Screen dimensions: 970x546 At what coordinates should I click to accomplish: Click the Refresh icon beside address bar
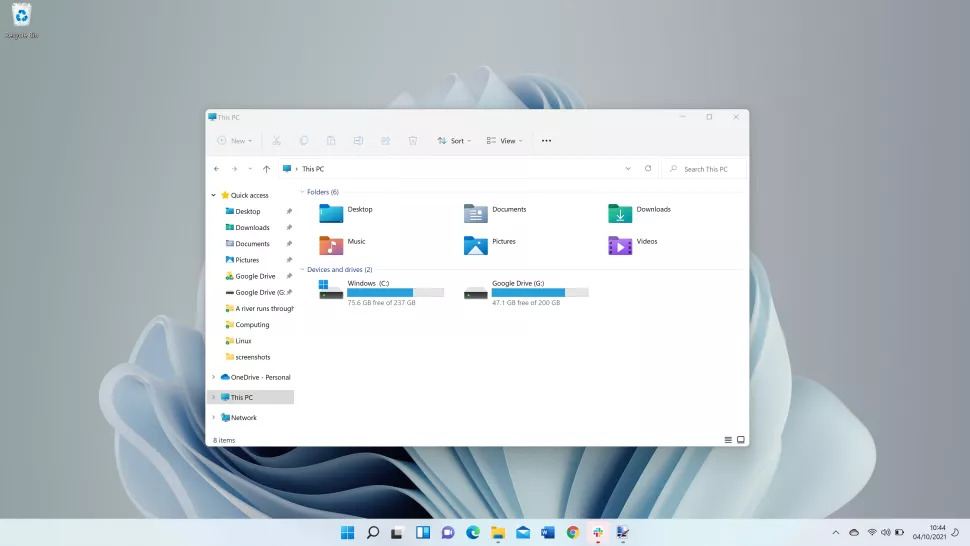coord(648,169)
